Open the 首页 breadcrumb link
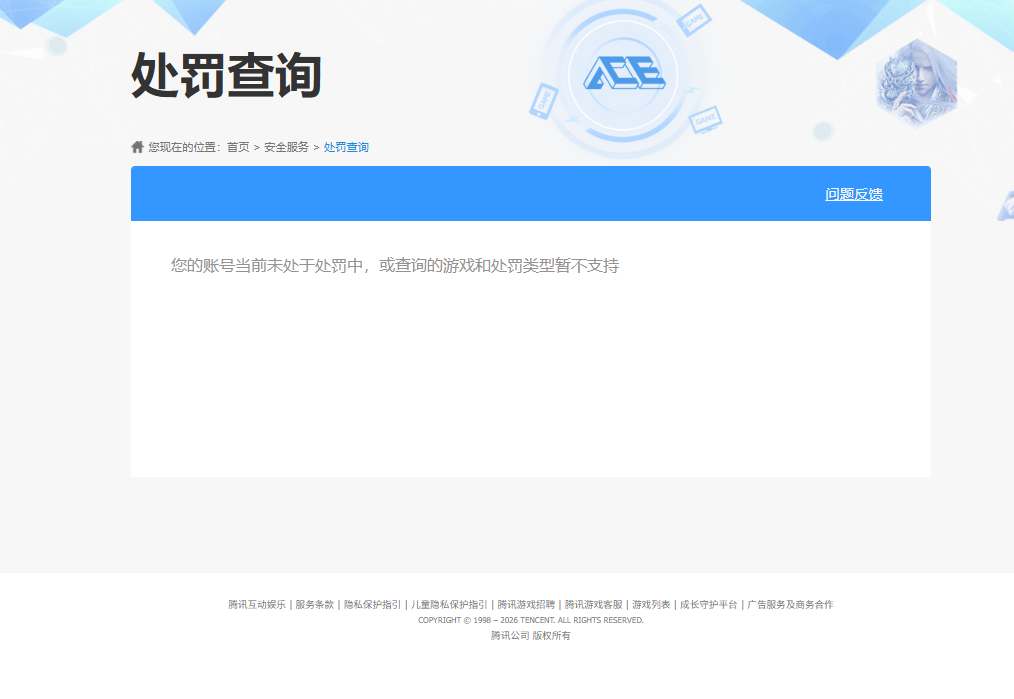Screen dimensions: 1014x699 pyautogui.click(x=238, y=147)
